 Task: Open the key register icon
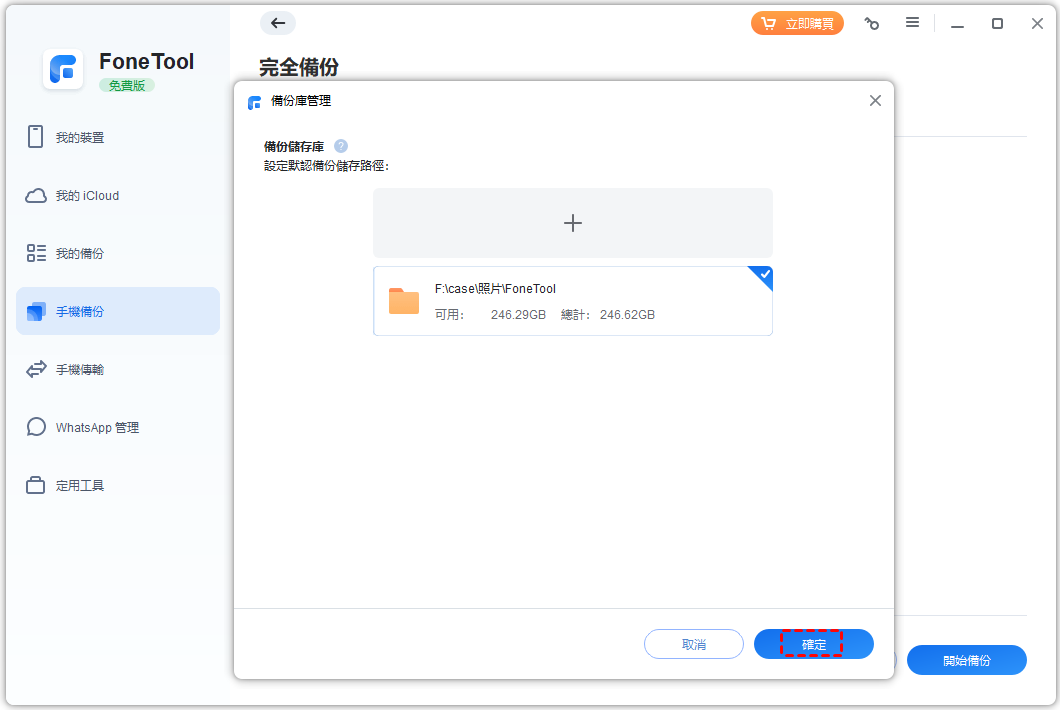pos(871,24)
